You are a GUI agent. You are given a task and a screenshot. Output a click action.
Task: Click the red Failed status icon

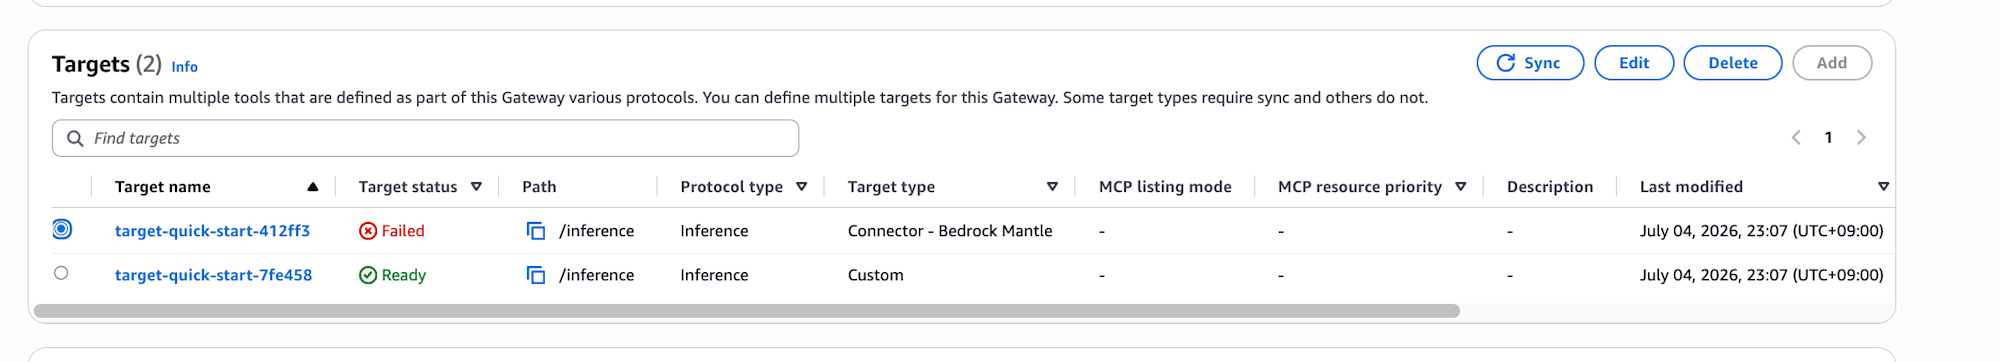(368, 231)
